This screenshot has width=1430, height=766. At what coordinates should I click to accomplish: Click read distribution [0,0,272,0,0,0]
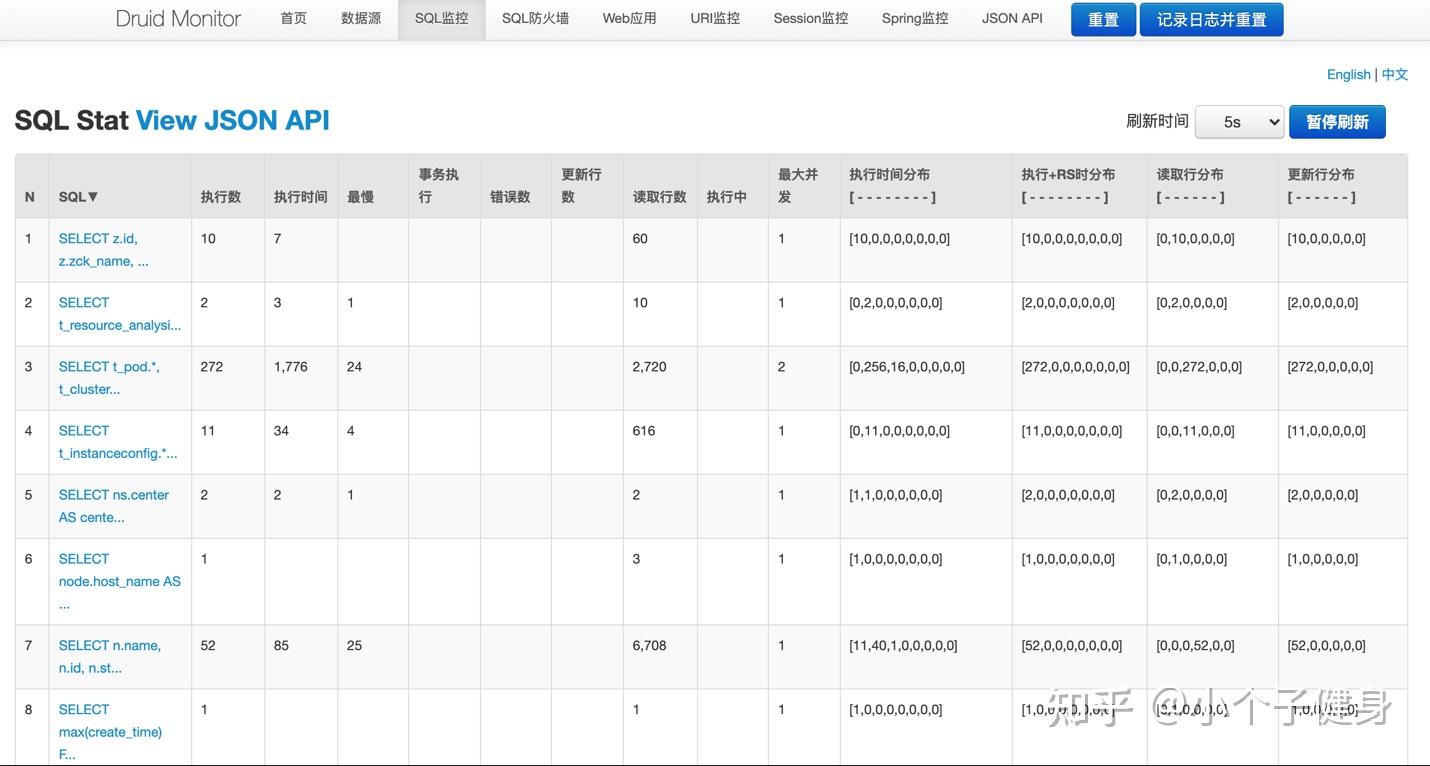pos(1199,367)
